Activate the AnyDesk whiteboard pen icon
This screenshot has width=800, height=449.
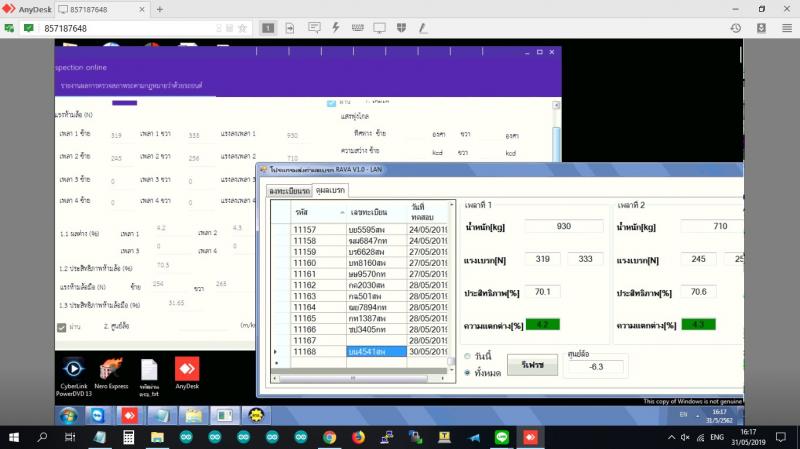point(423,28)
